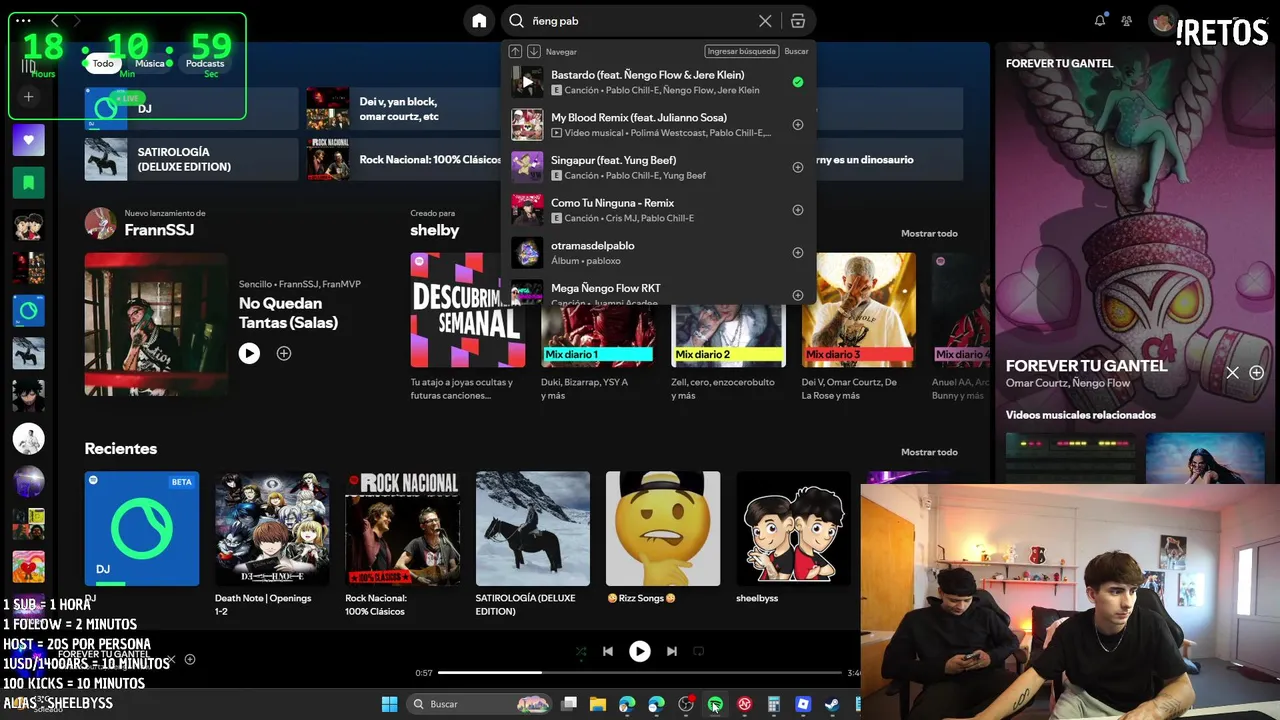Open the Windows Start menu
Image resolution: width=1280 pixels, height=720 pixels.
389,704
